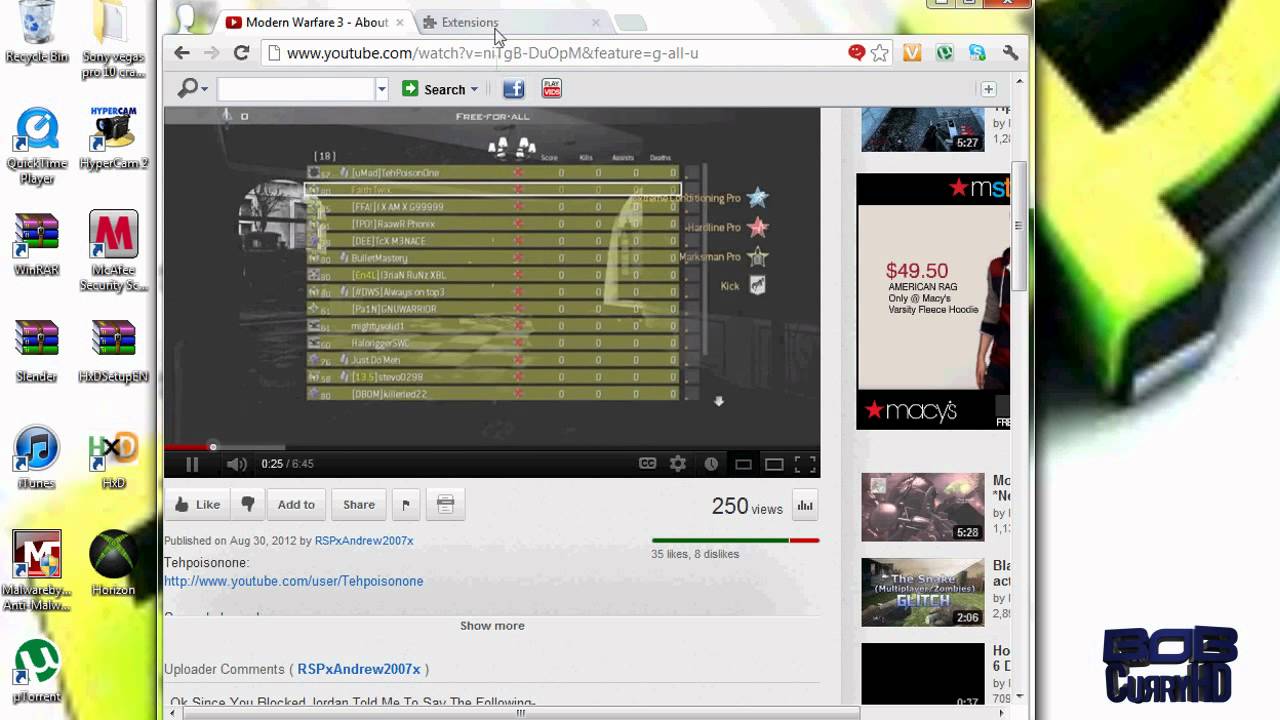Screen dimensions: 1280x720
Task: Open the Skype extension icon
Action: (x=977, y=53)
